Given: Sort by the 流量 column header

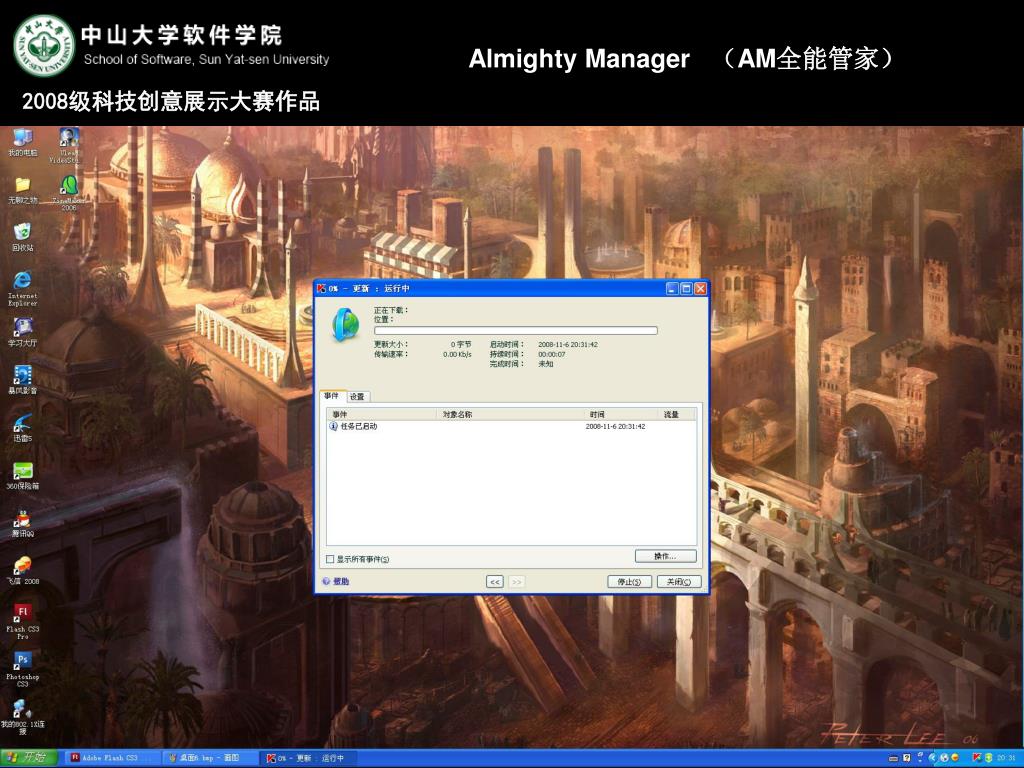Looking at the screenshot, I should coord(677,414).
